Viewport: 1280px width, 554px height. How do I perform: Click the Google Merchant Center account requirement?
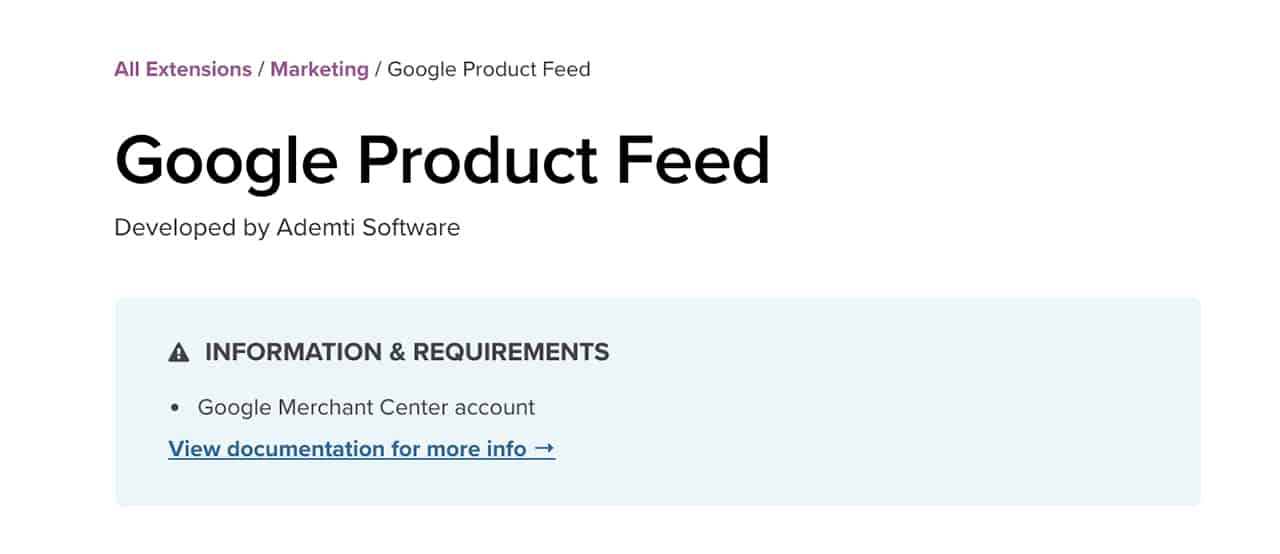366,407
